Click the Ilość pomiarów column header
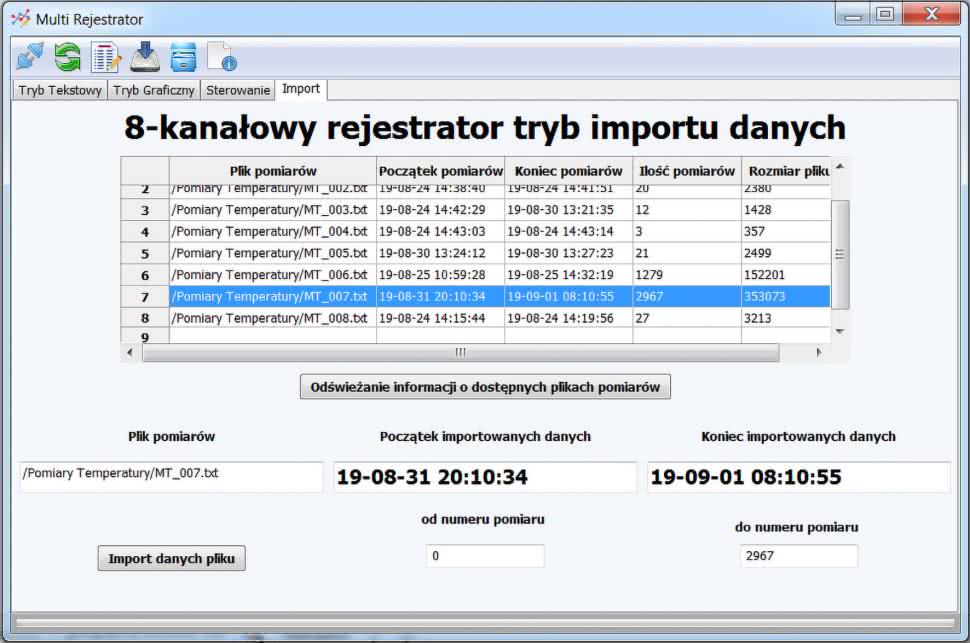The width and height of the screenshot is (970, 643). click(686, 171)
